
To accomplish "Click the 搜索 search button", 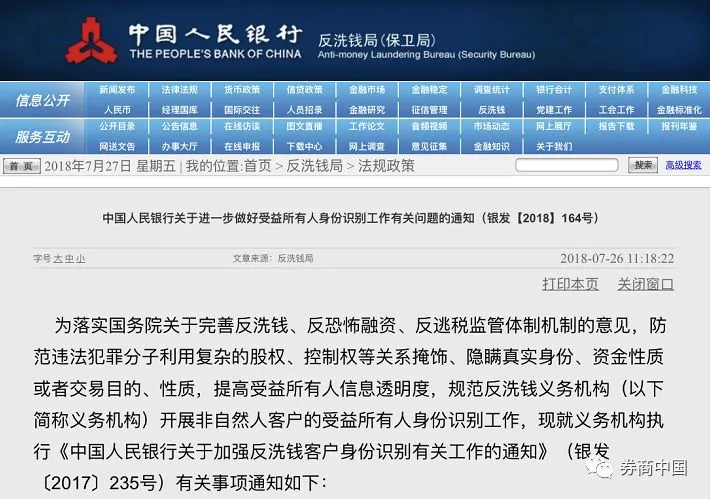I will tap(643, 165).
